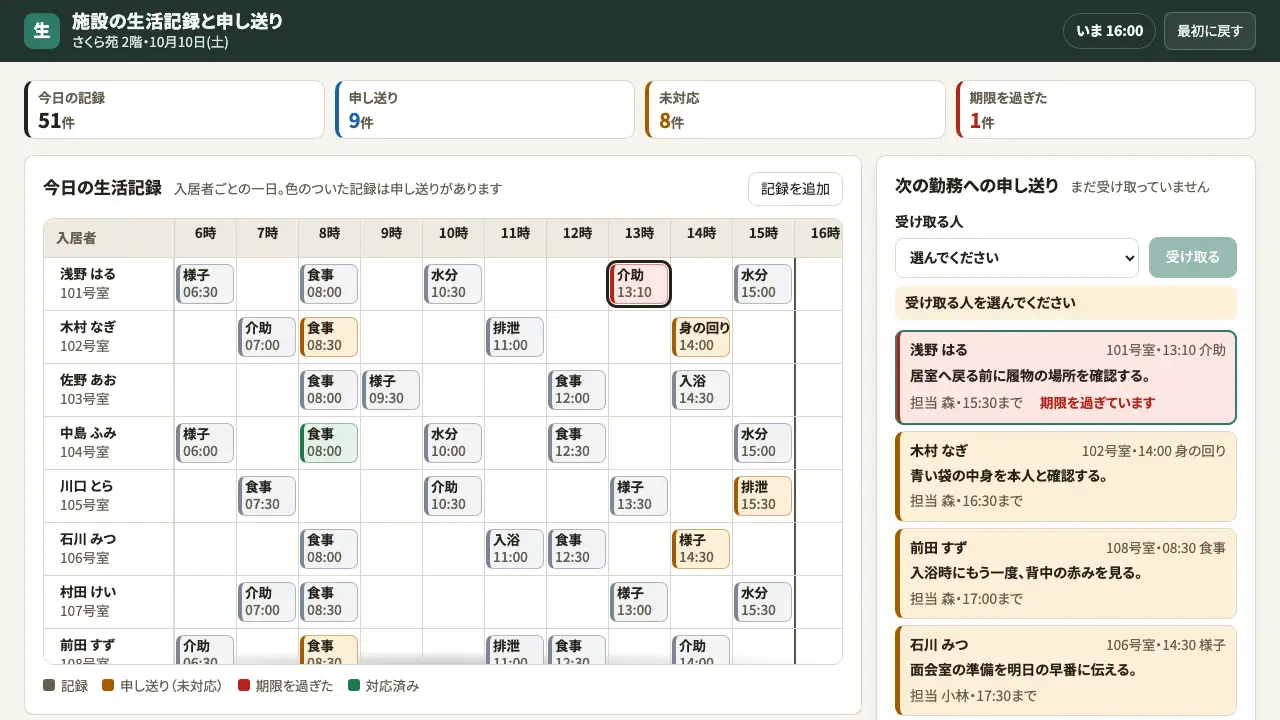This screenshot has height=720, width=1280.
Task: Click the 期限を過ぎた 1件 summary card
Action: [1106, 110]
